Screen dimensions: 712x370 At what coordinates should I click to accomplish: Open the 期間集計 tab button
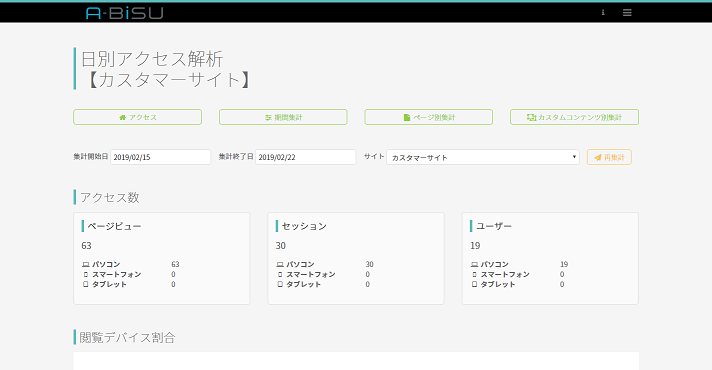pos(283,117)
